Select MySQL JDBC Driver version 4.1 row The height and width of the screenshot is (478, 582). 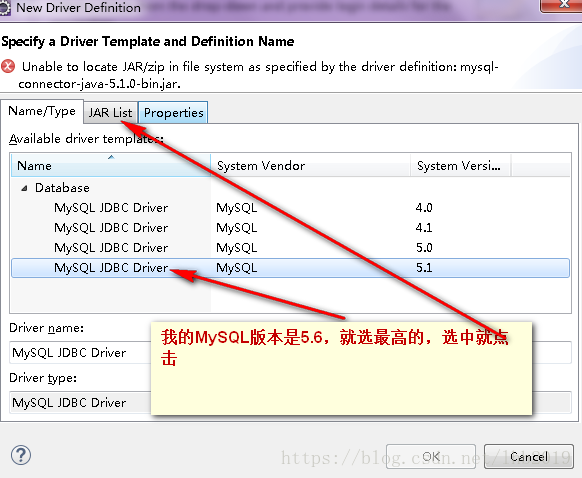290,227
